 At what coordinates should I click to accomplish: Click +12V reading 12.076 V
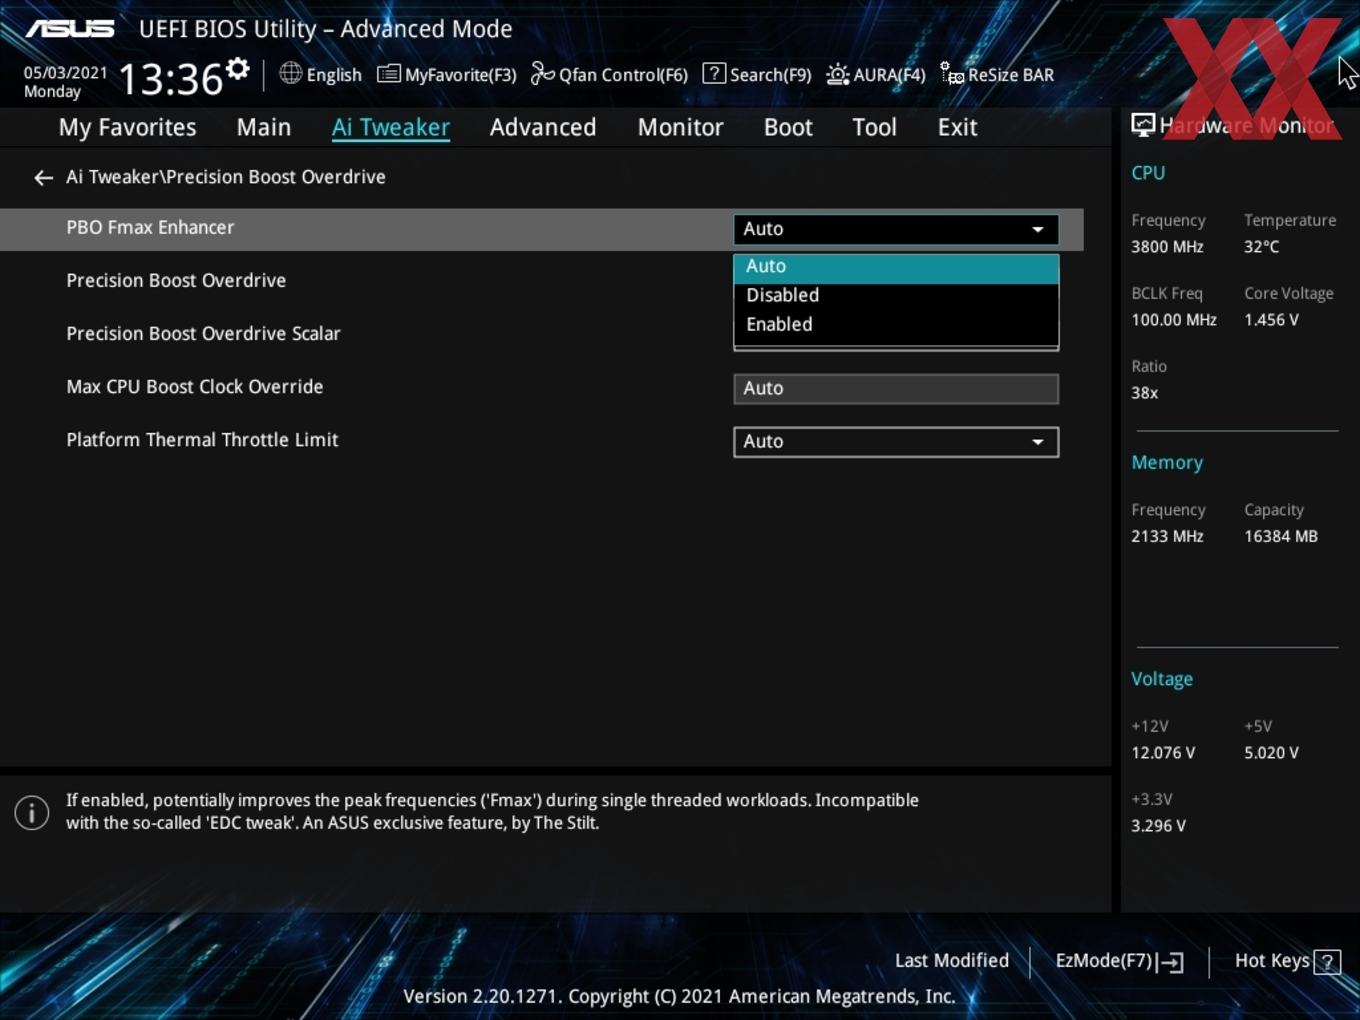tap(1163, 753)
